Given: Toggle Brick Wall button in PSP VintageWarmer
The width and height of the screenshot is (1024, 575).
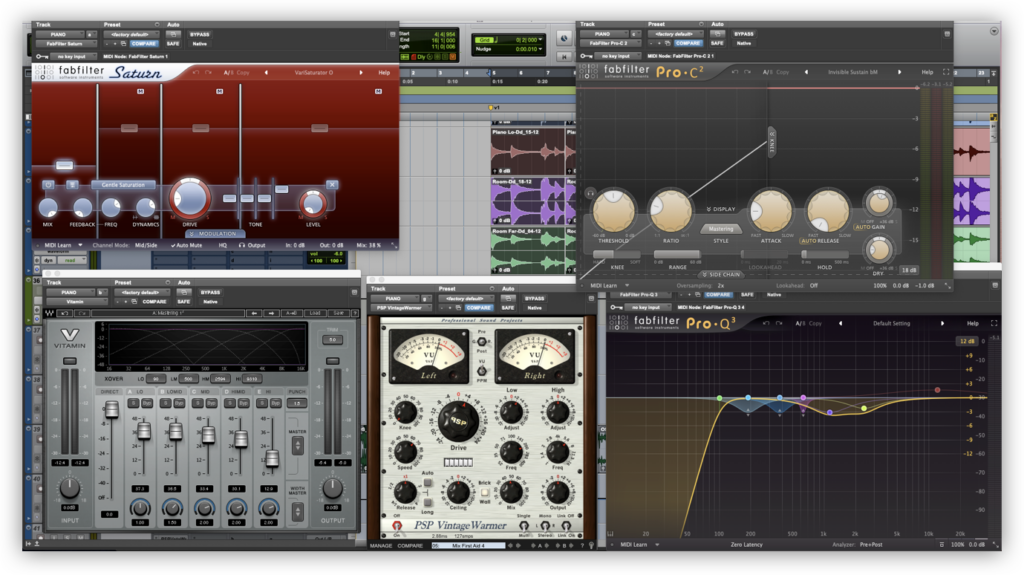Looking at the screenshot, I should [485, 491].
